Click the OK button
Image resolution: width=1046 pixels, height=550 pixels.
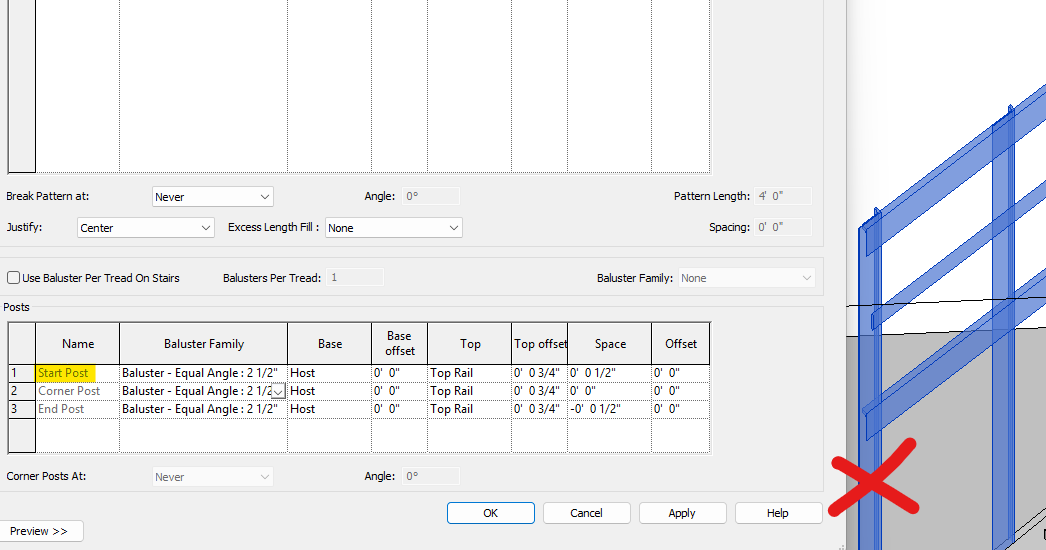490,513
